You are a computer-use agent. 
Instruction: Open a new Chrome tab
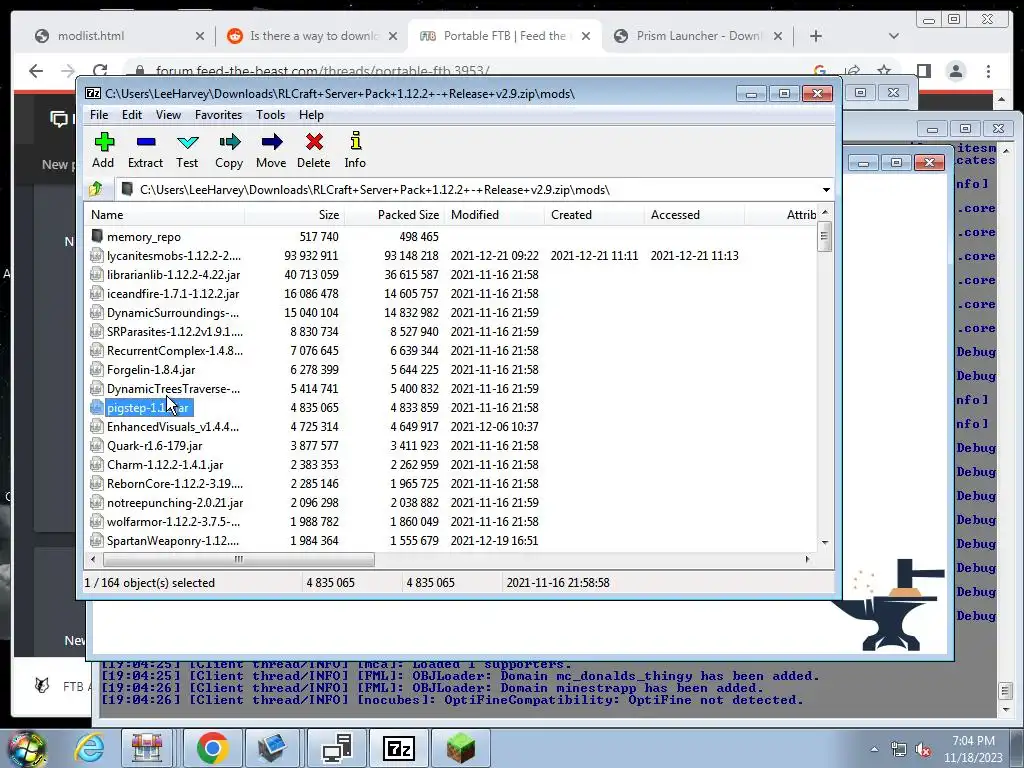pyautogui.click(x=816, y=36)
